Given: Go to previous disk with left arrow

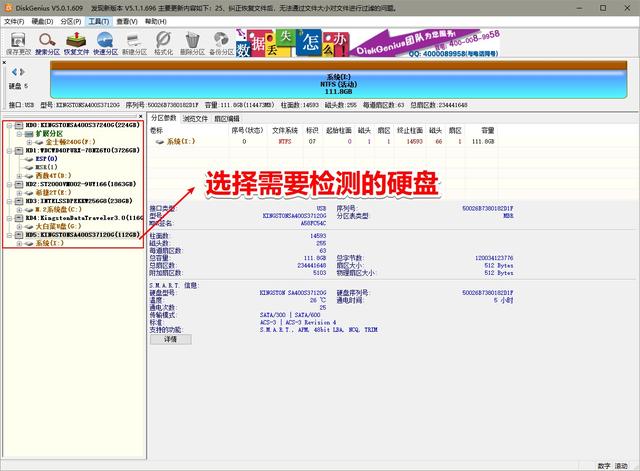Looking at the screenshot, I should pos(14,72).
